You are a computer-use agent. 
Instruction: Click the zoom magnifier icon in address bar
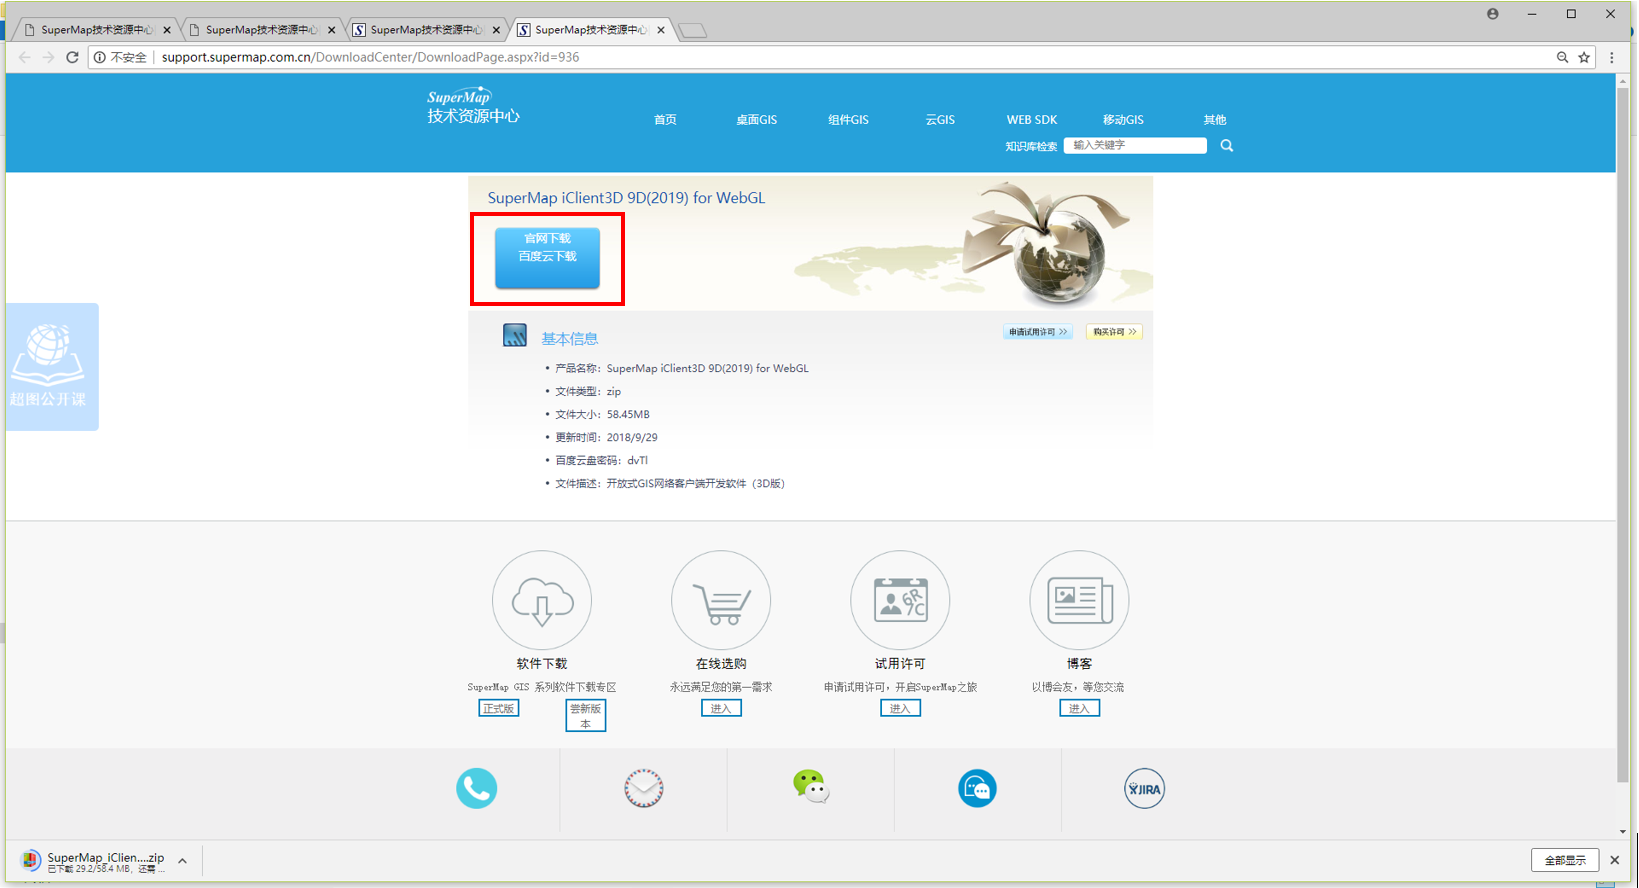[1562, 57]
